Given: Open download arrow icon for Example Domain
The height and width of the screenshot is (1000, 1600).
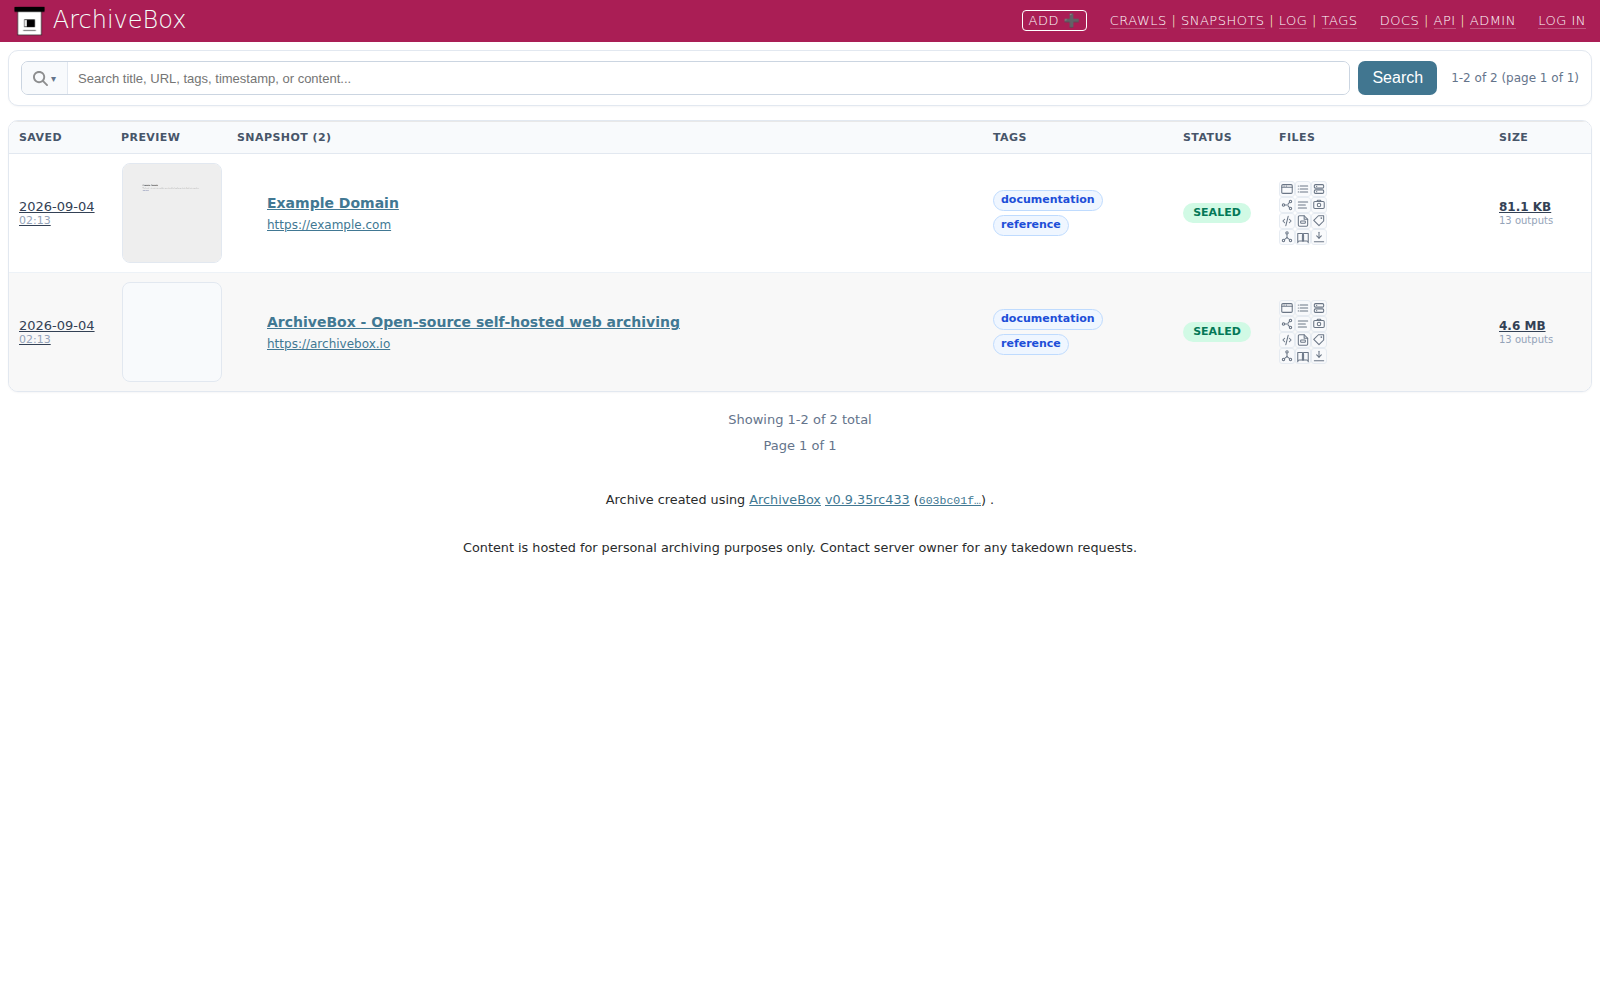Looking at the screenshot, I should (x=1319, y=237).
